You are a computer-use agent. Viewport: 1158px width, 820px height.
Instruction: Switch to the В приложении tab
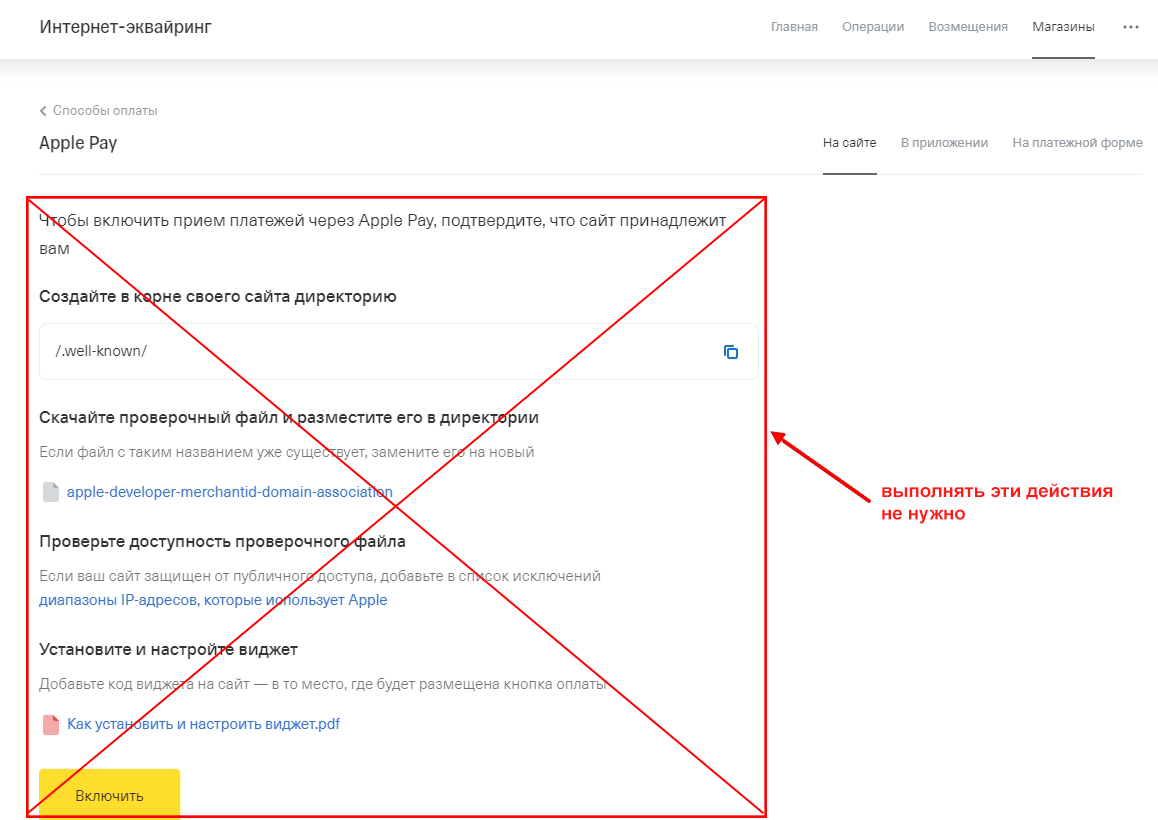coord(944,143)
